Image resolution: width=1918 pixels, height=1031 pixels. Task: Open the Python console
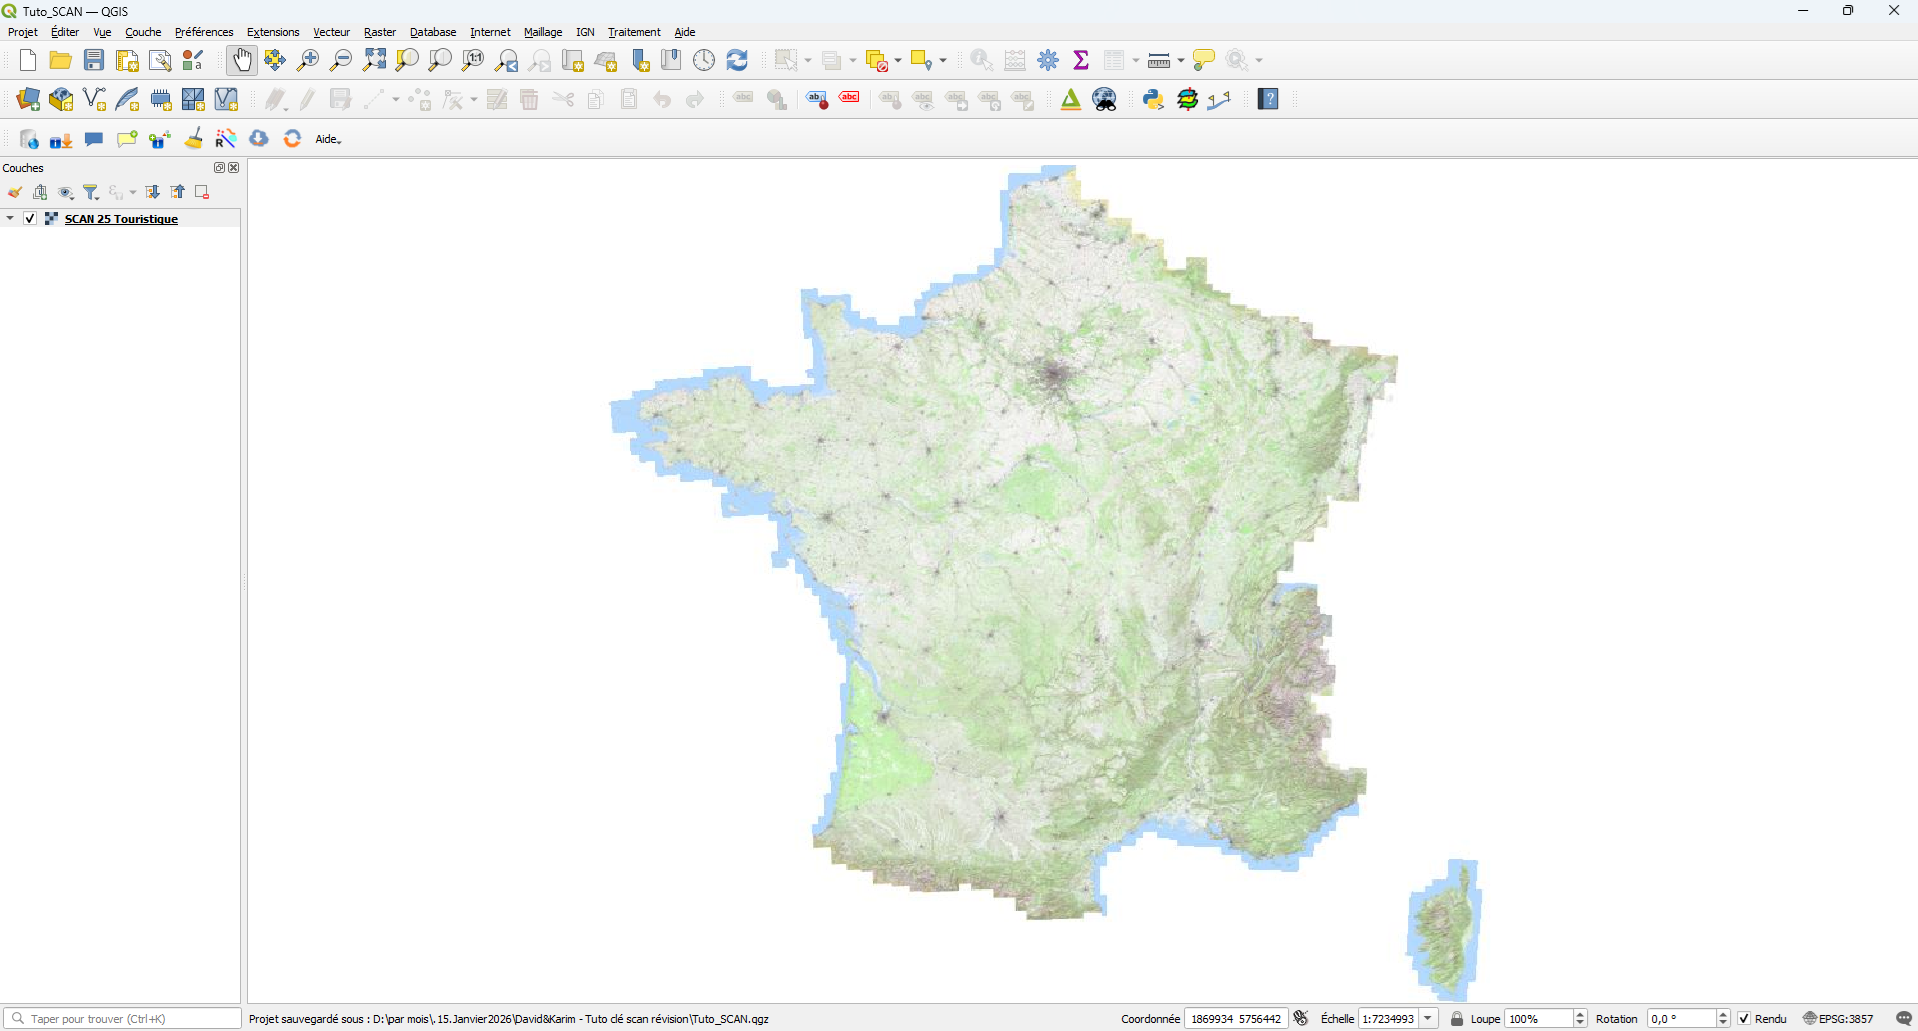pos(1153,99)
